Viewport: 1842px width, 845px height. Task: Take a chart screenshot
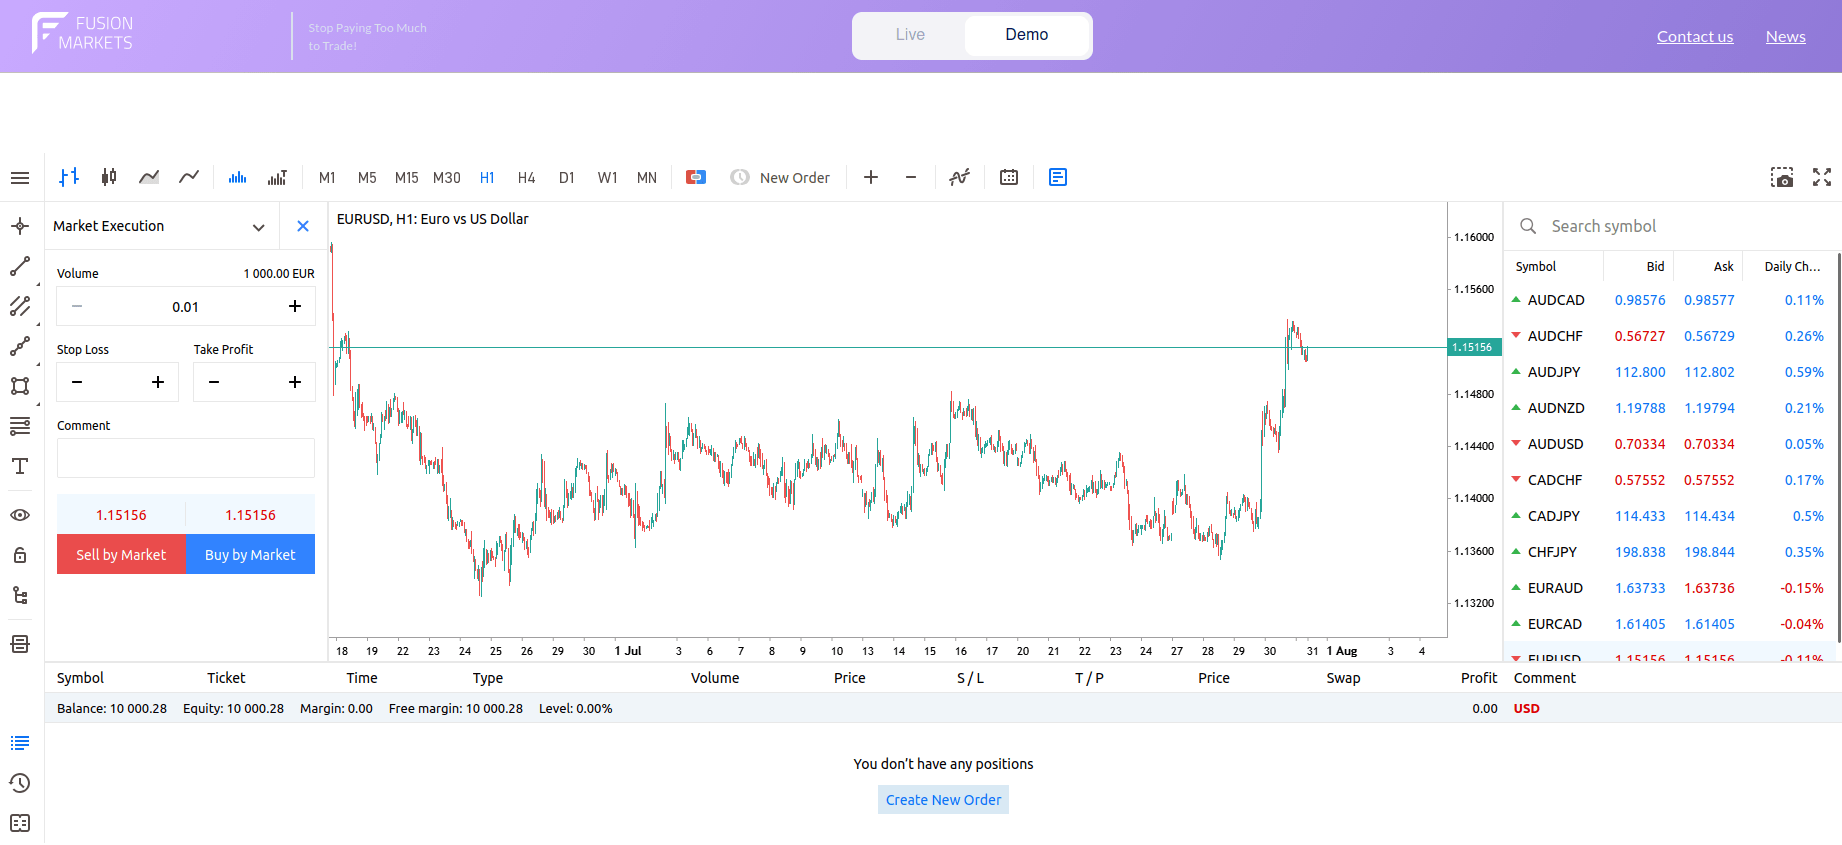[1782, 177]
